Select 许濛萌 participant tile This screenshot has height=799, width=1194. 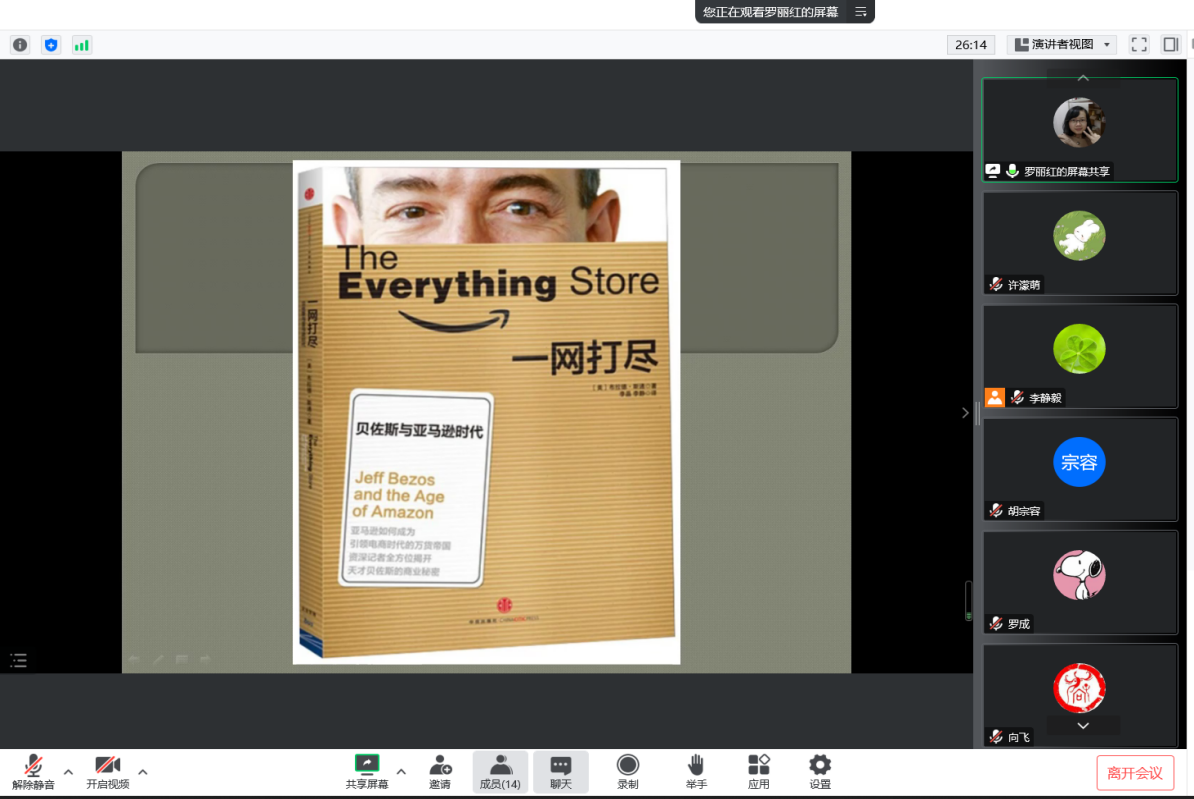pyautogui.click(x=1080, y=243)
